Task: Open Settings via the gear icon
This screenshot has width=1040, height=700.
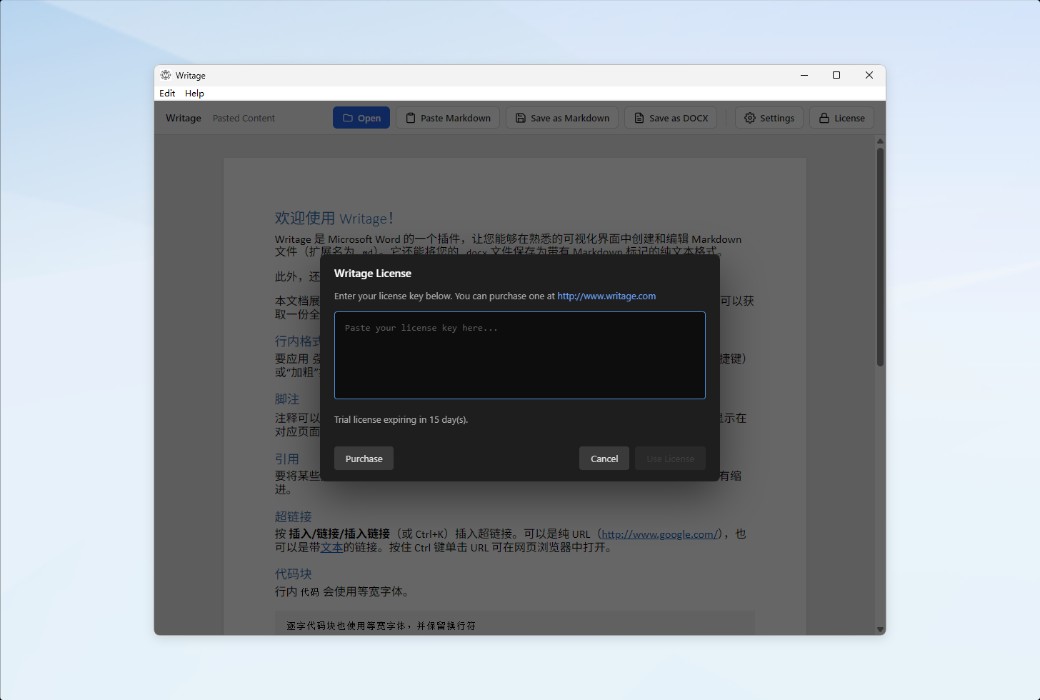Action: pyautogui.click(x=749, y=117)
